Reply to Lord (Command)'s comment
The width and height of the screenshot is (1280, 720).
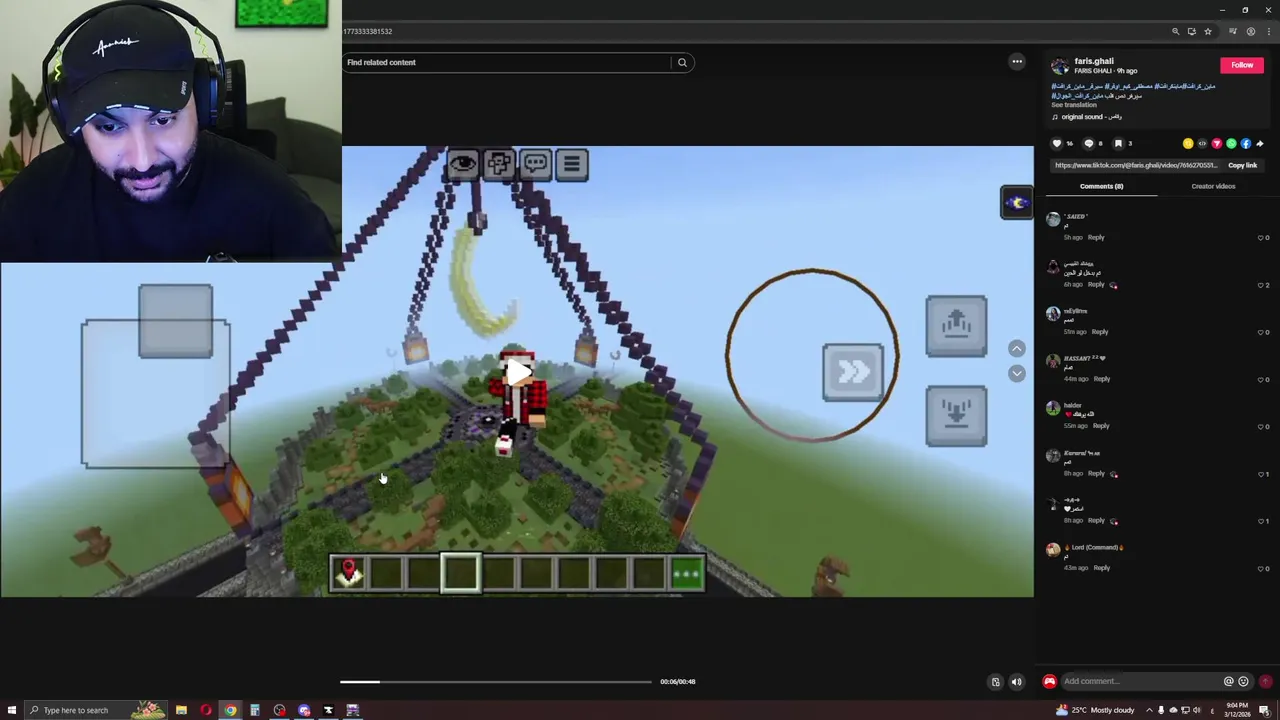coord(1101,568)
